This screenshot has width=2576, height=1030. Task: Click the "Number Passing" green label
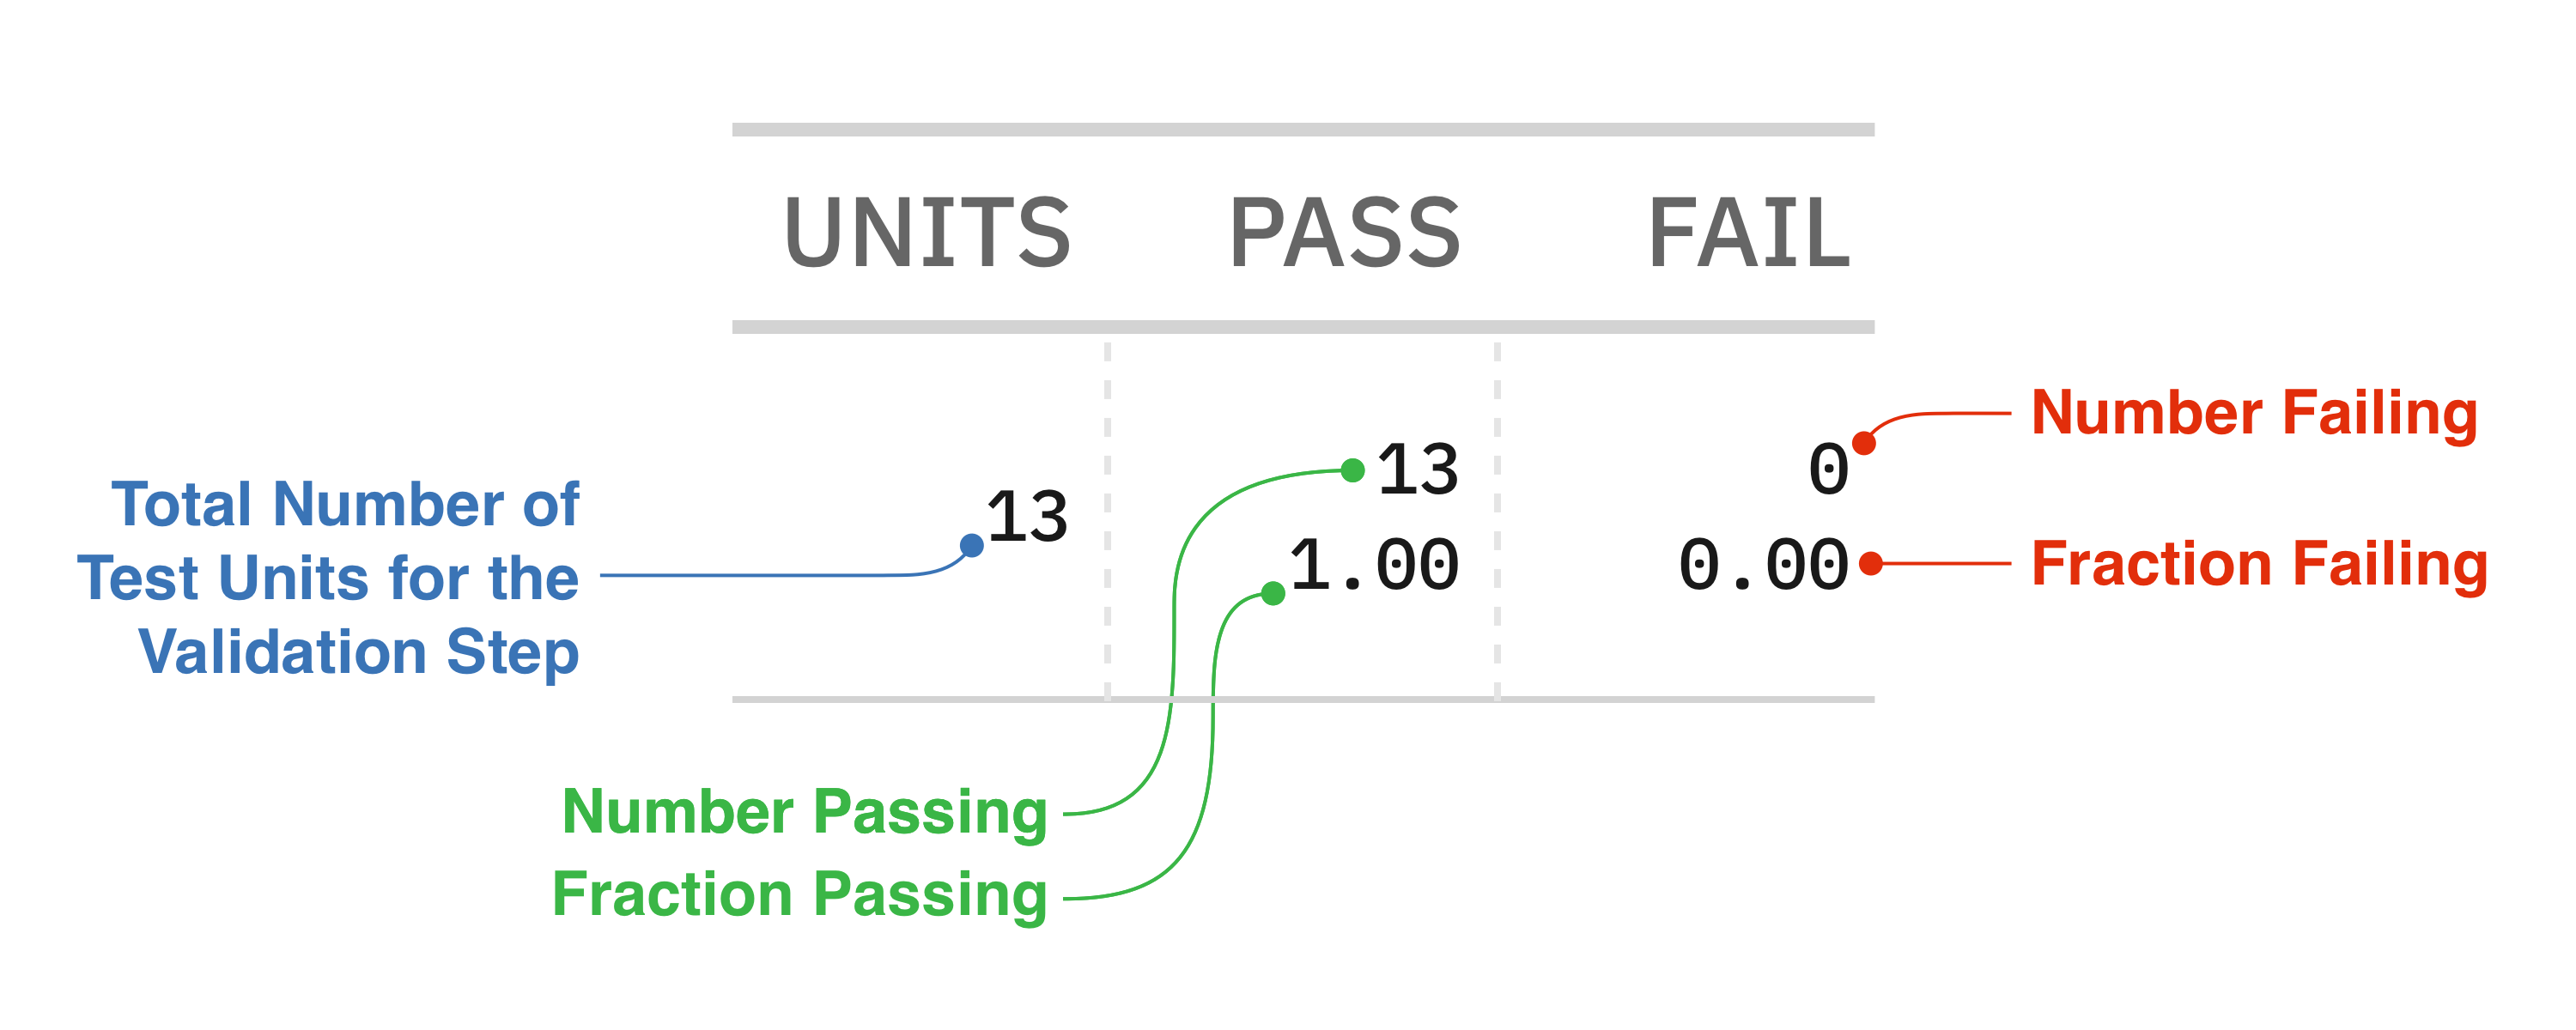coord(804,811)
